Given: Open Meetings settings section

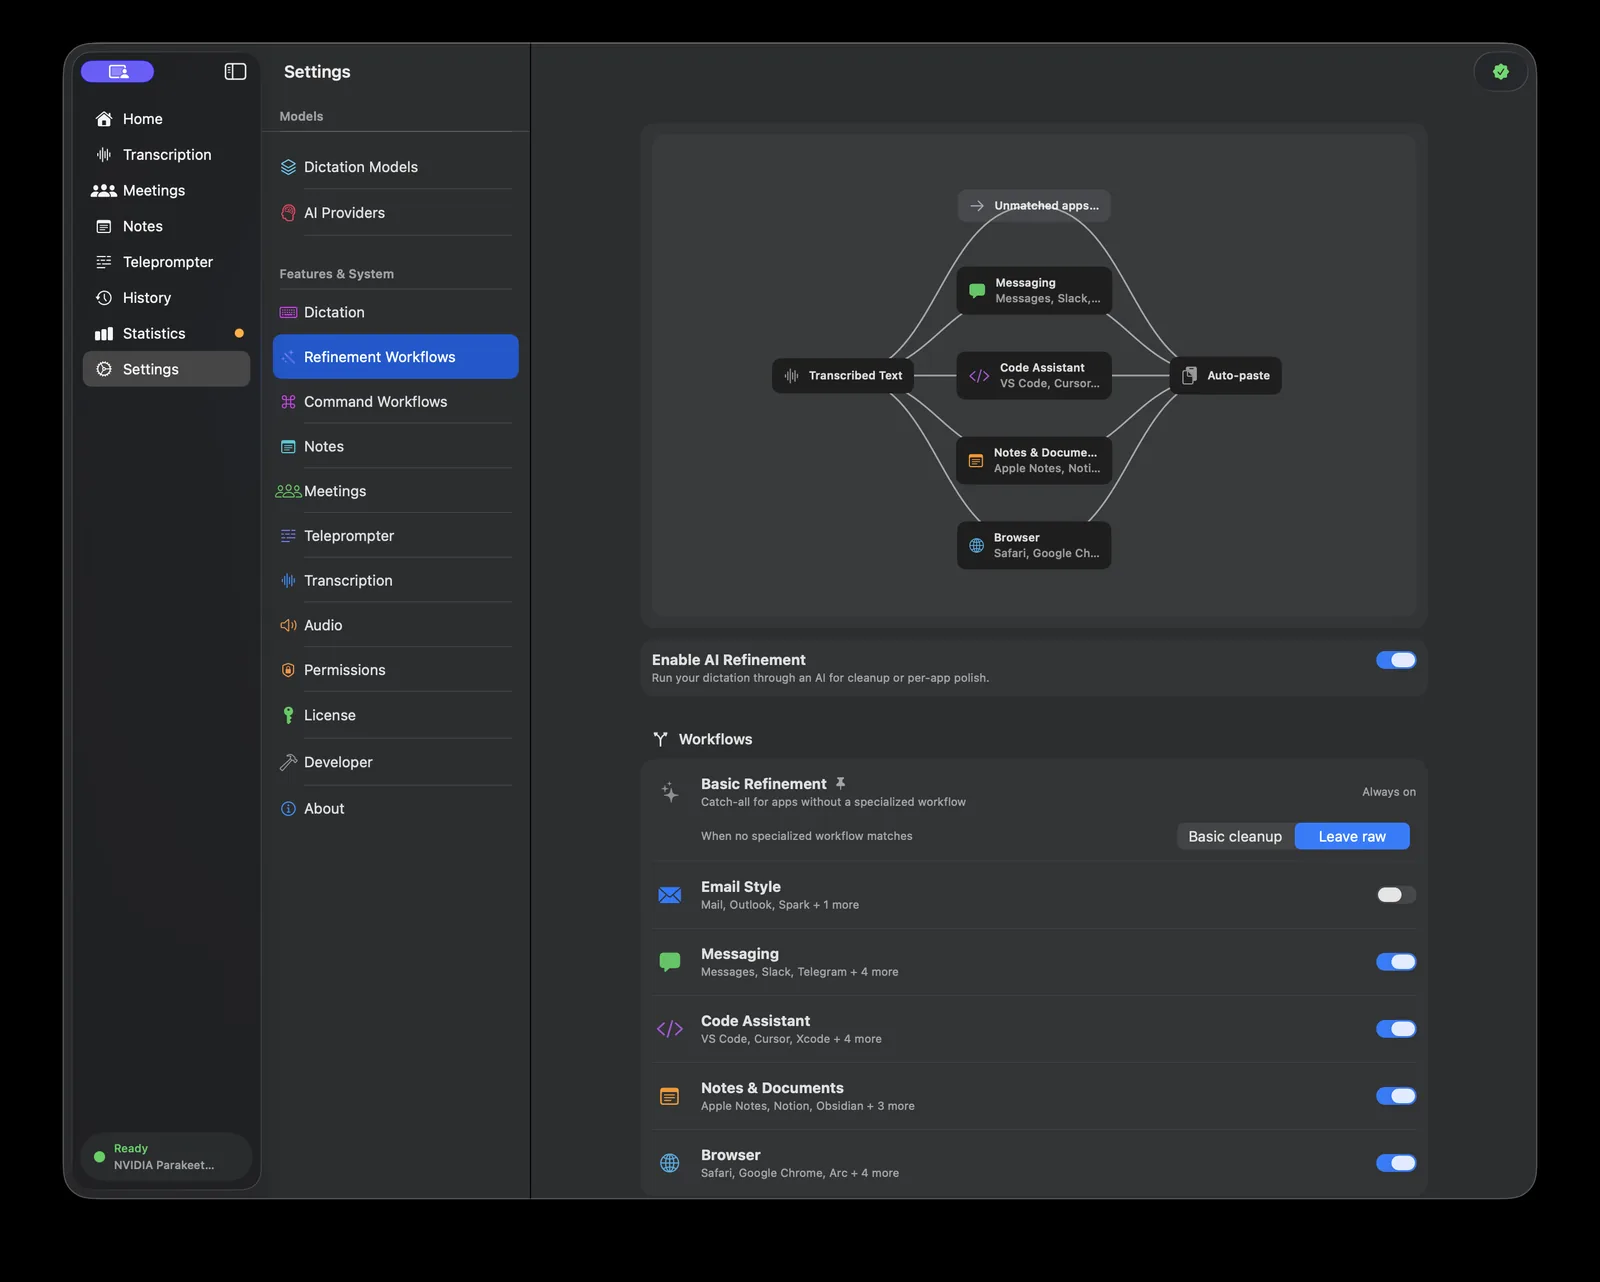Looking at the screenshot, I should [395, 491].
